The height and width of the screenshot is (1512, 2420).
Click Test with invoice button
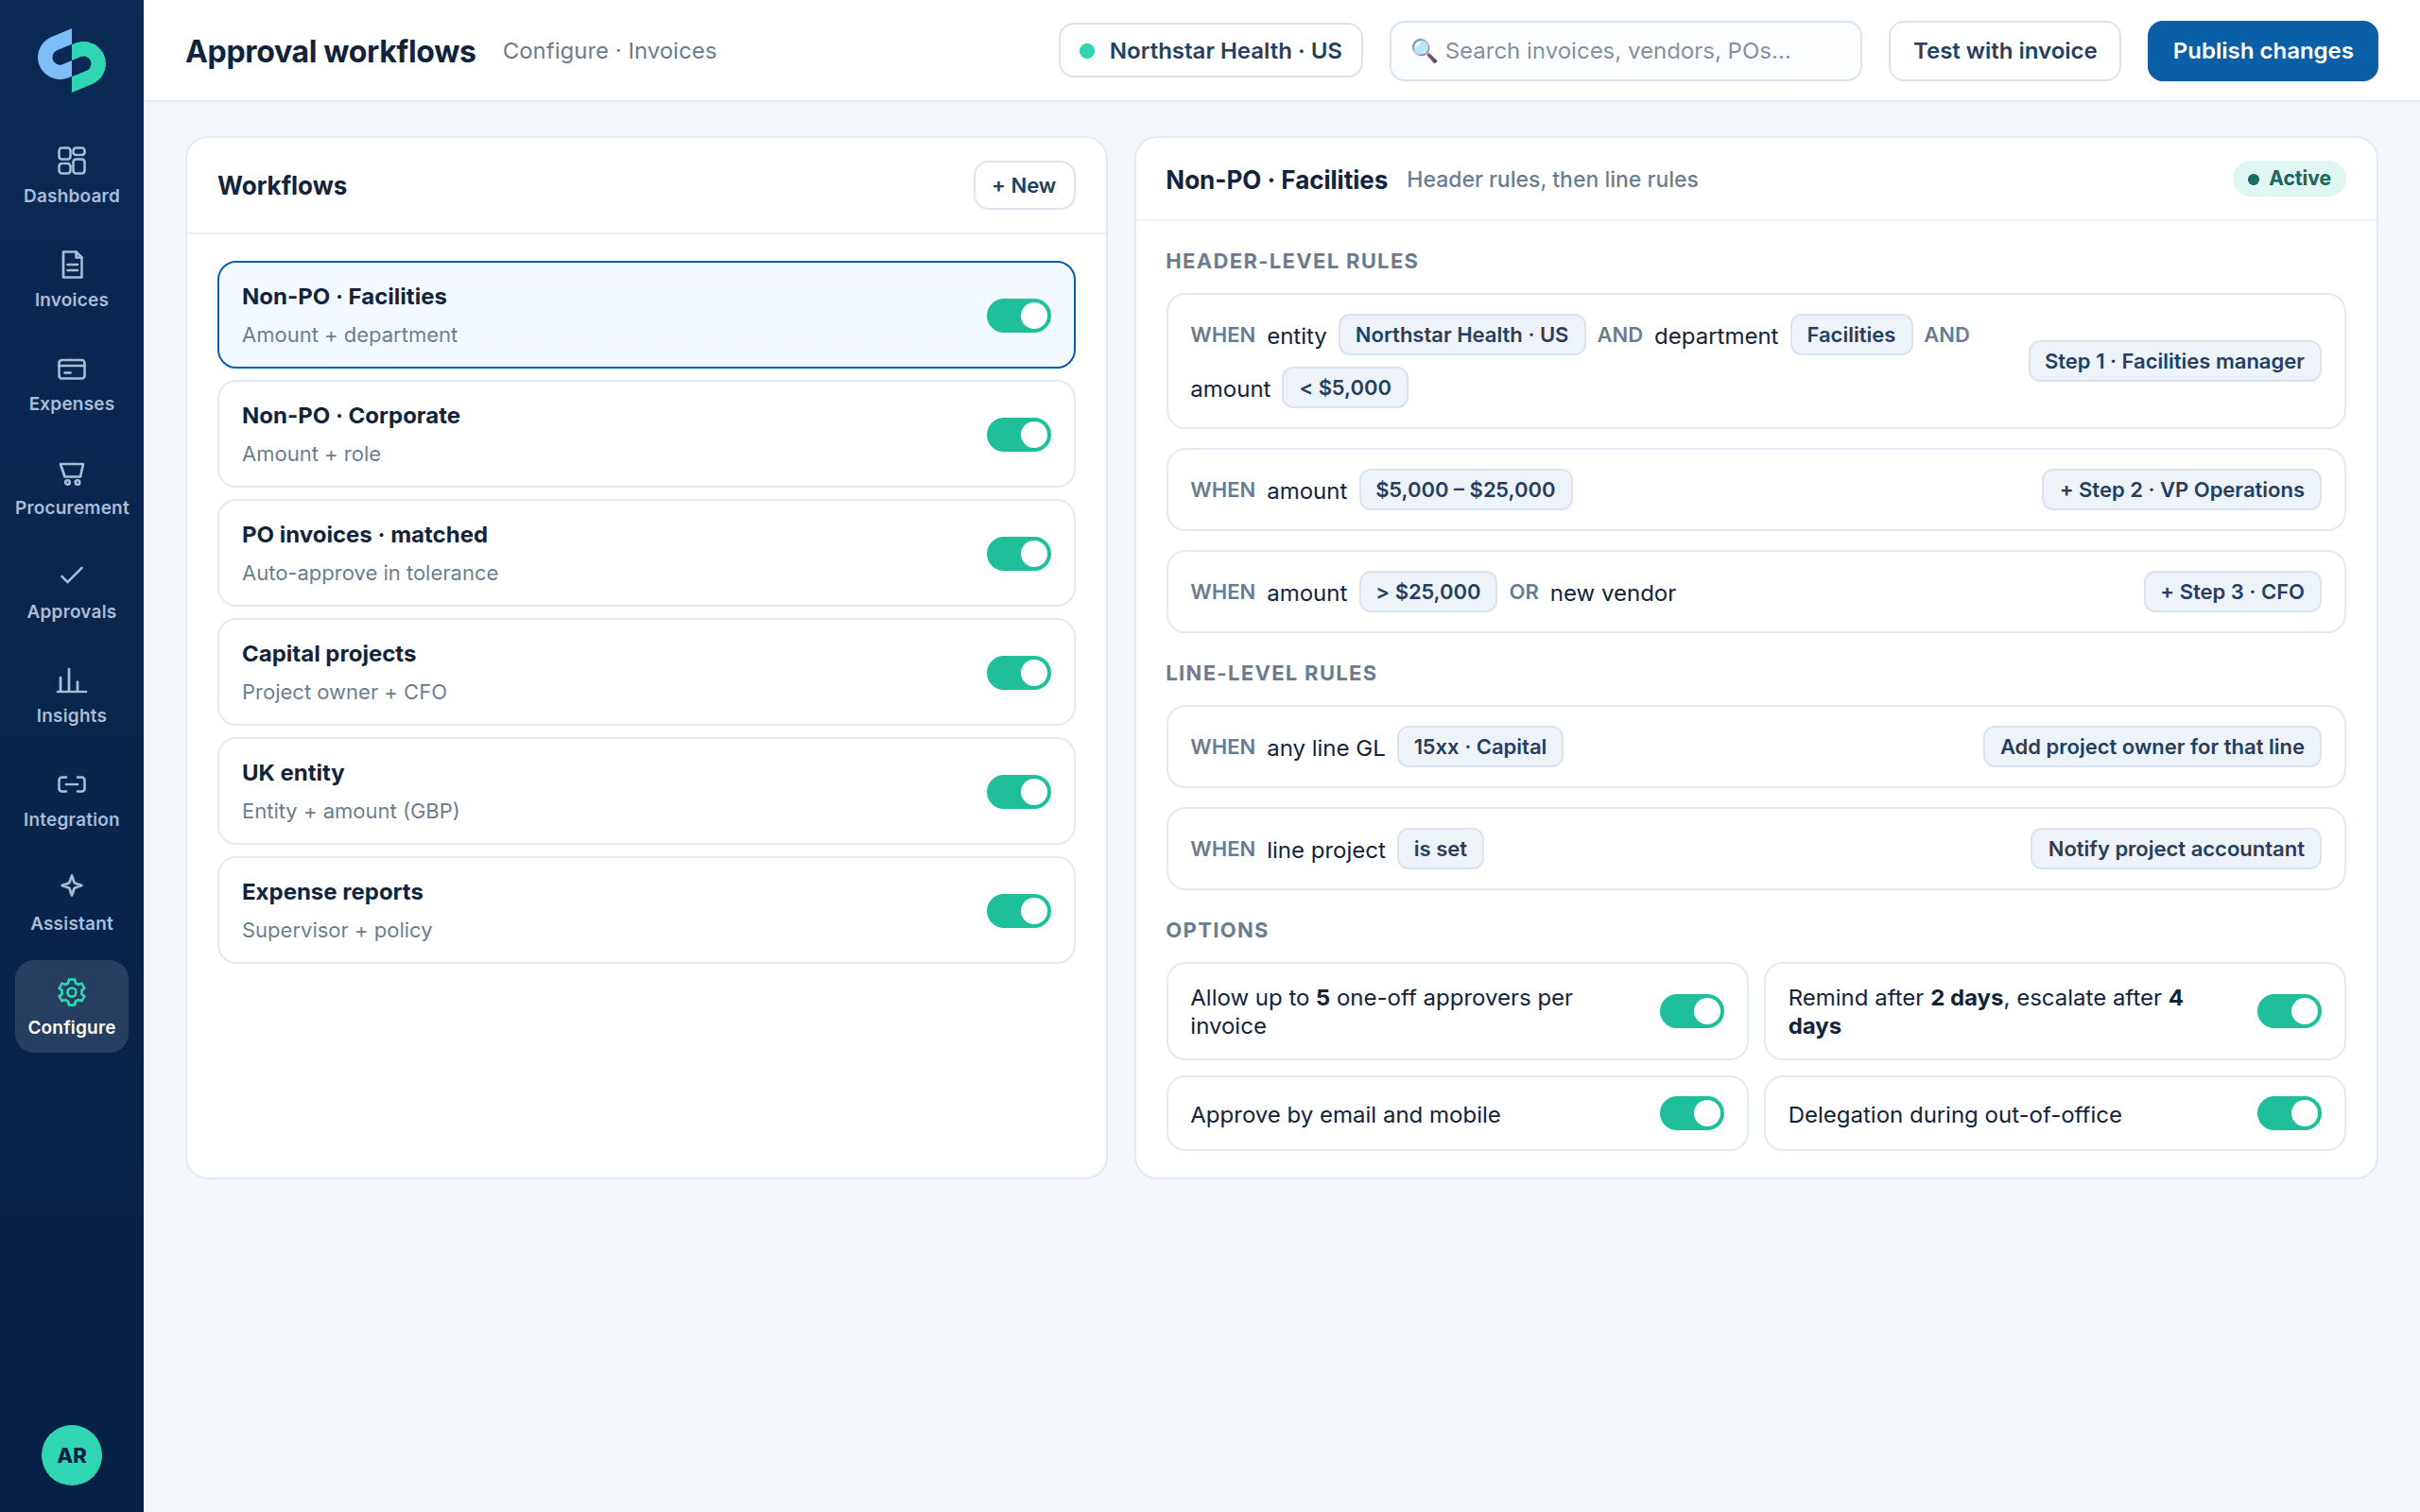2004,51
